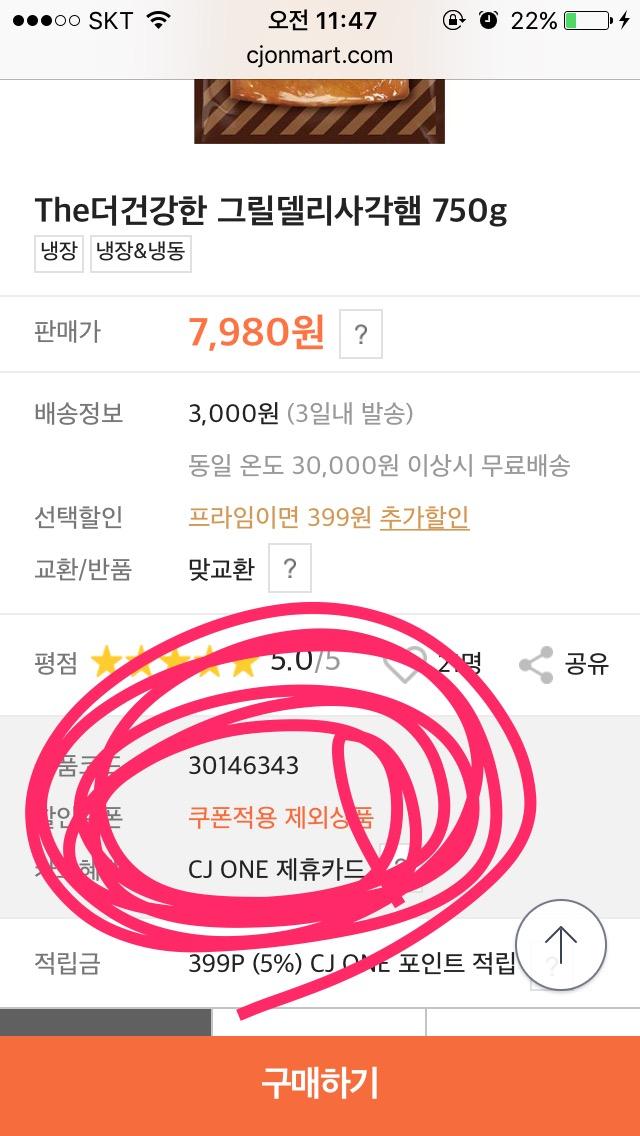
Task: Tap the rotation lock status icon
Action: pyautogui.click(x=454, y=20)
